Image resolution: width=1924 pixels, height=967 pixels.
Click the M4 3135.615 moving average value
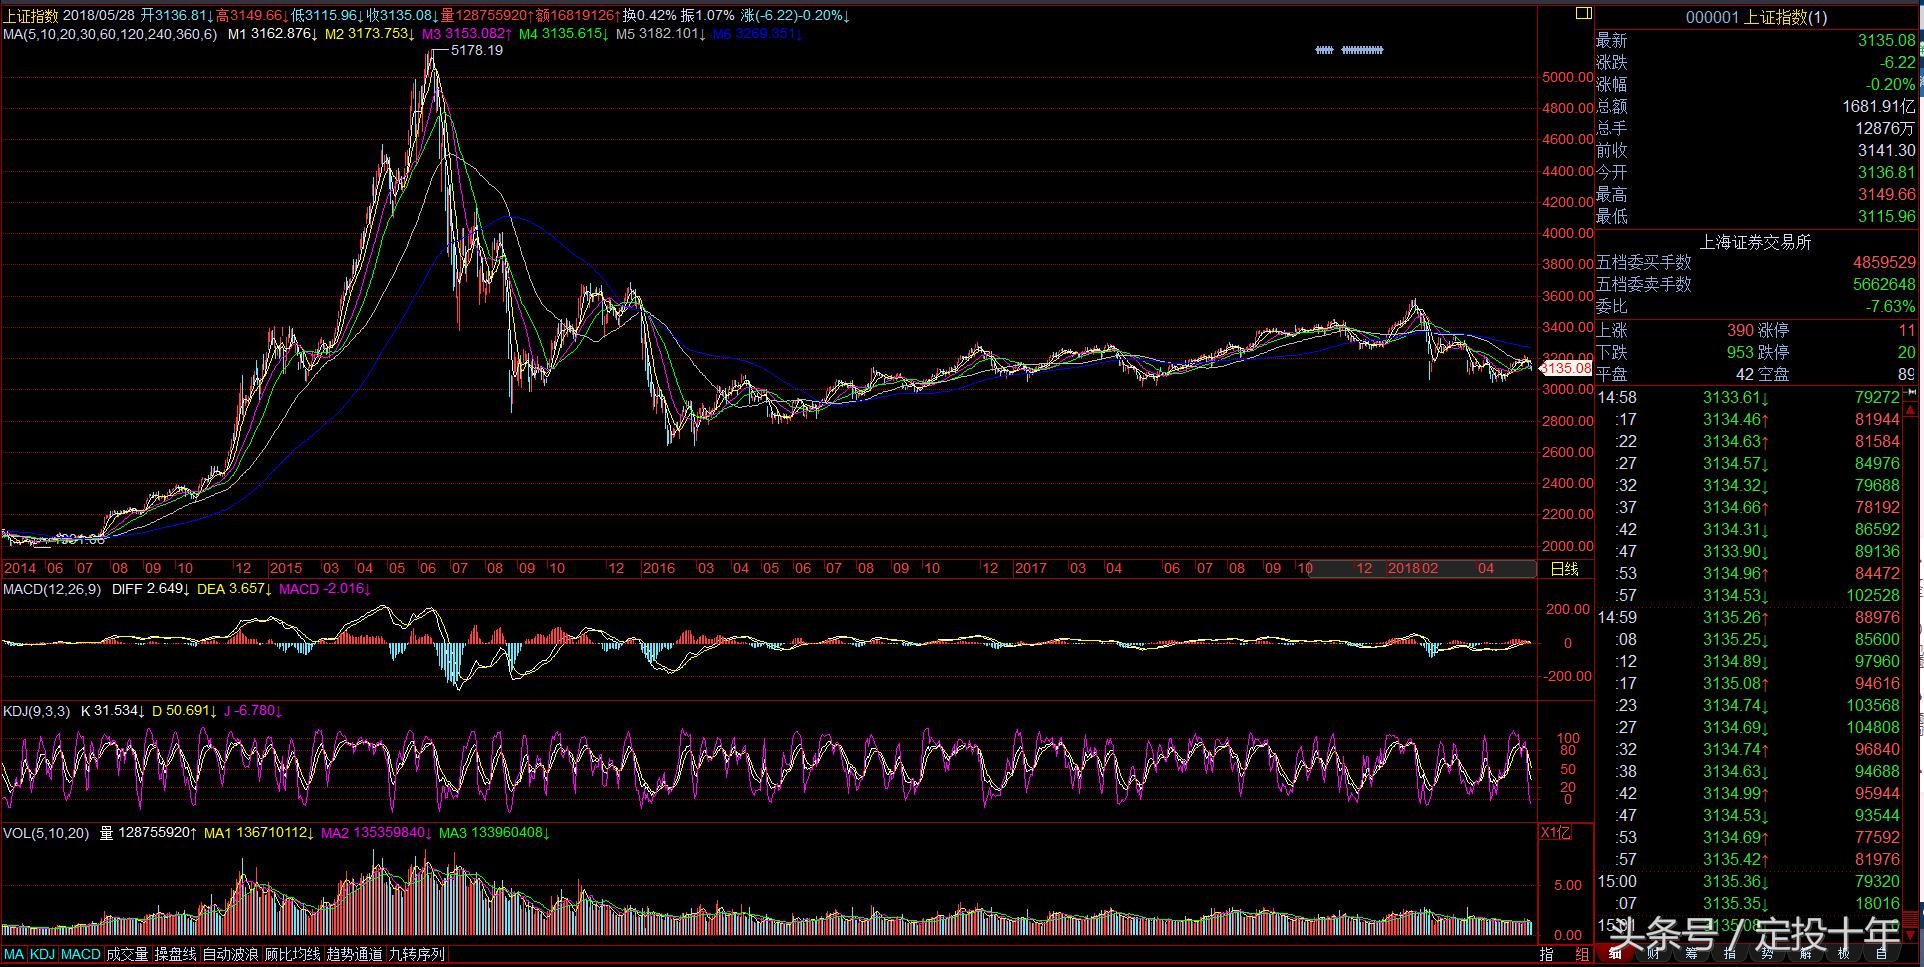[x=564, y=34]
